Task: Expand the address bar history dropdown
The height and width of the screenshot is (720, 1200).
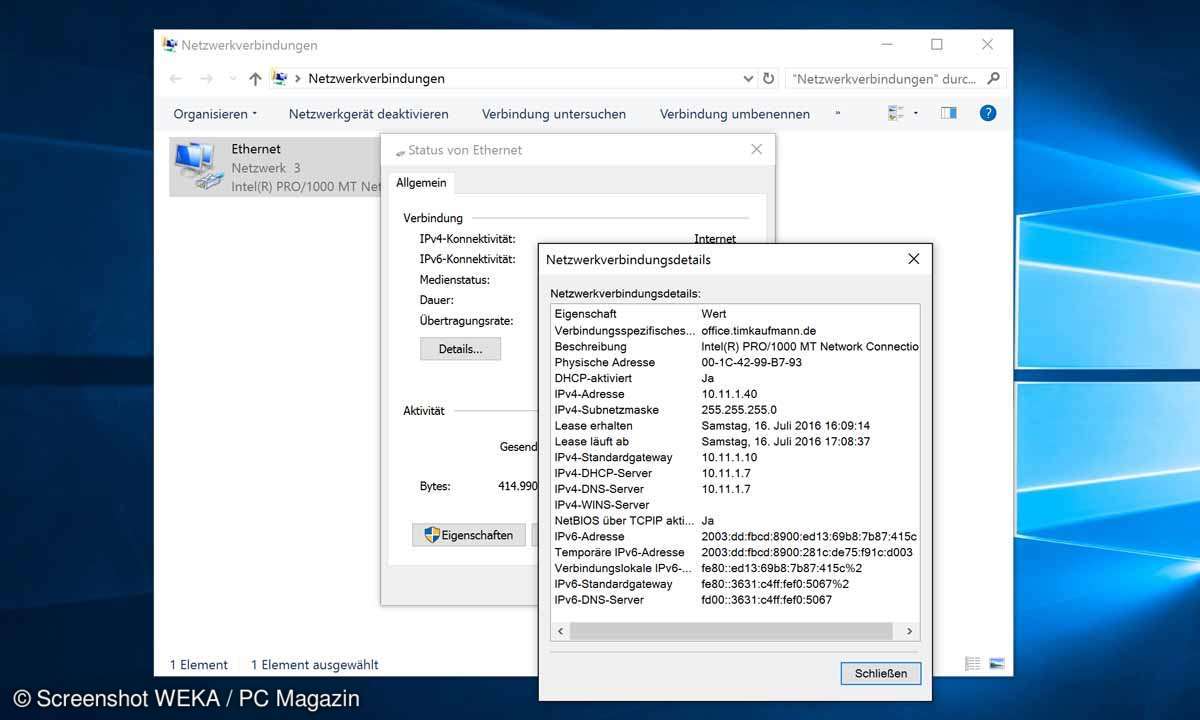Action: point(748,78)
